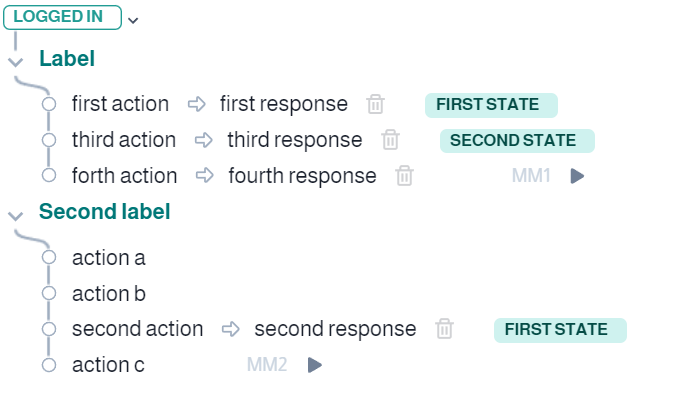Viewport: 675px width, 395px height.
Task: Click the third response text
Action: pos(295,140)
